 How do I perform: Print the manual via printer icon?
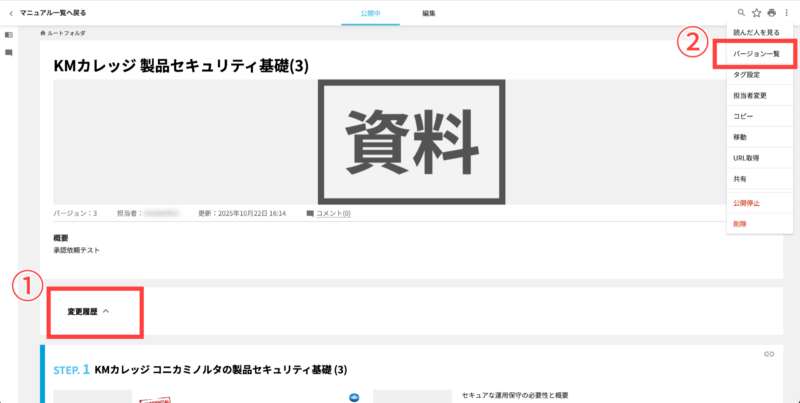(x=771, y=13)
